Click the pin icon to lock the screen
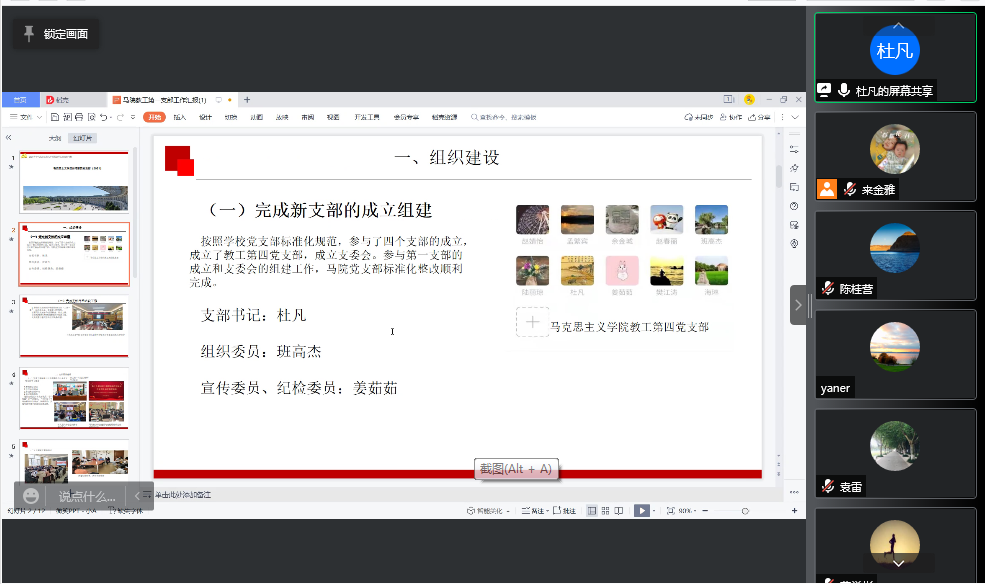 (x=29, y=34)
